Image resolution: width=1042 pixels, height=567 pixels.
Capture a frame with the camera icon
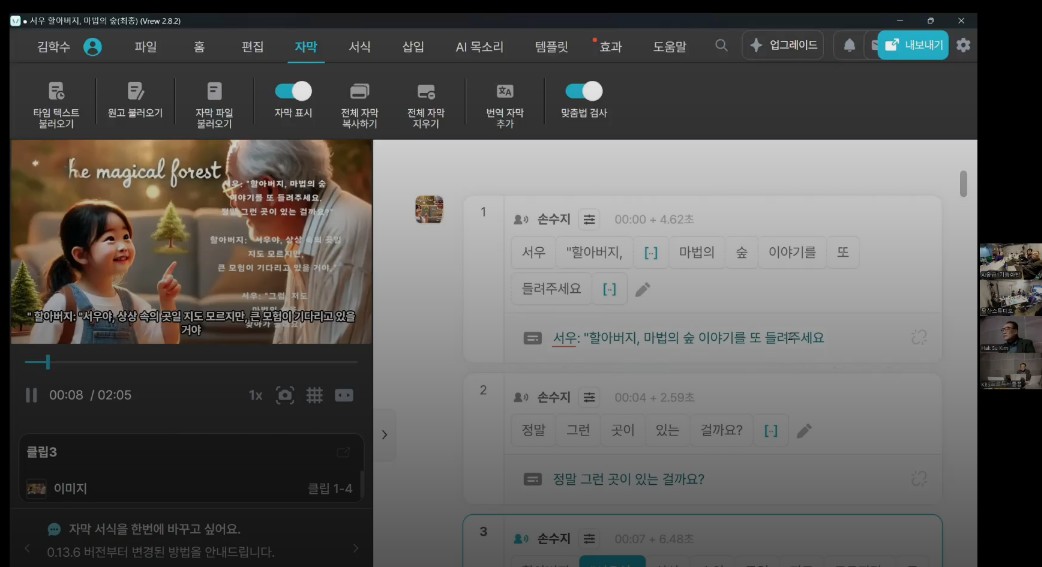coord(285,395)
